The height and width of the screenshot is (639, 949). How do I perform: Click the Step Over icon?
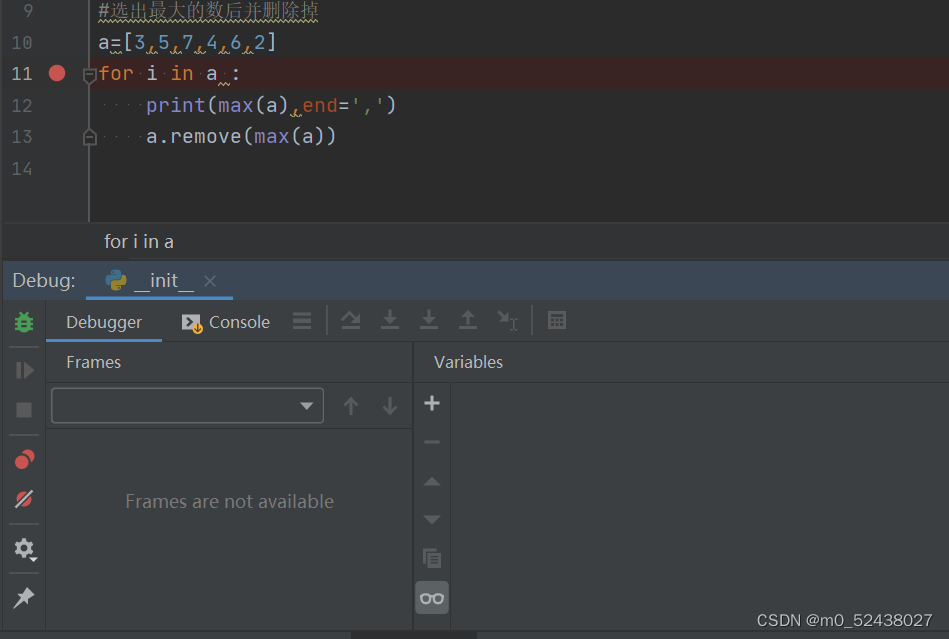click(x=350, y=320)
